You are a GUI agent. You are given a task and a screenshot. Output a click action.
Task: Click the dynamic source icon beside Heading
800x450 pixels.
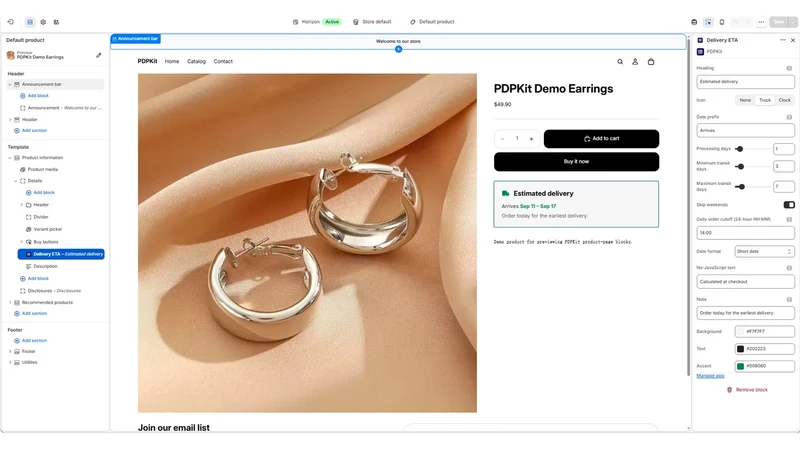tap(789, 68)
